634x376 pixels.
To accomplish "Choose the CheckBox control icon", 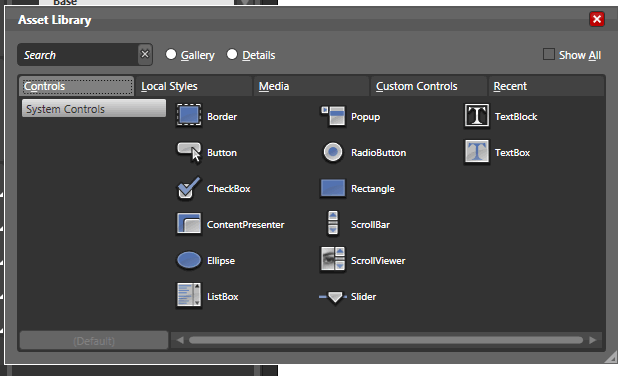I will 189,188.
